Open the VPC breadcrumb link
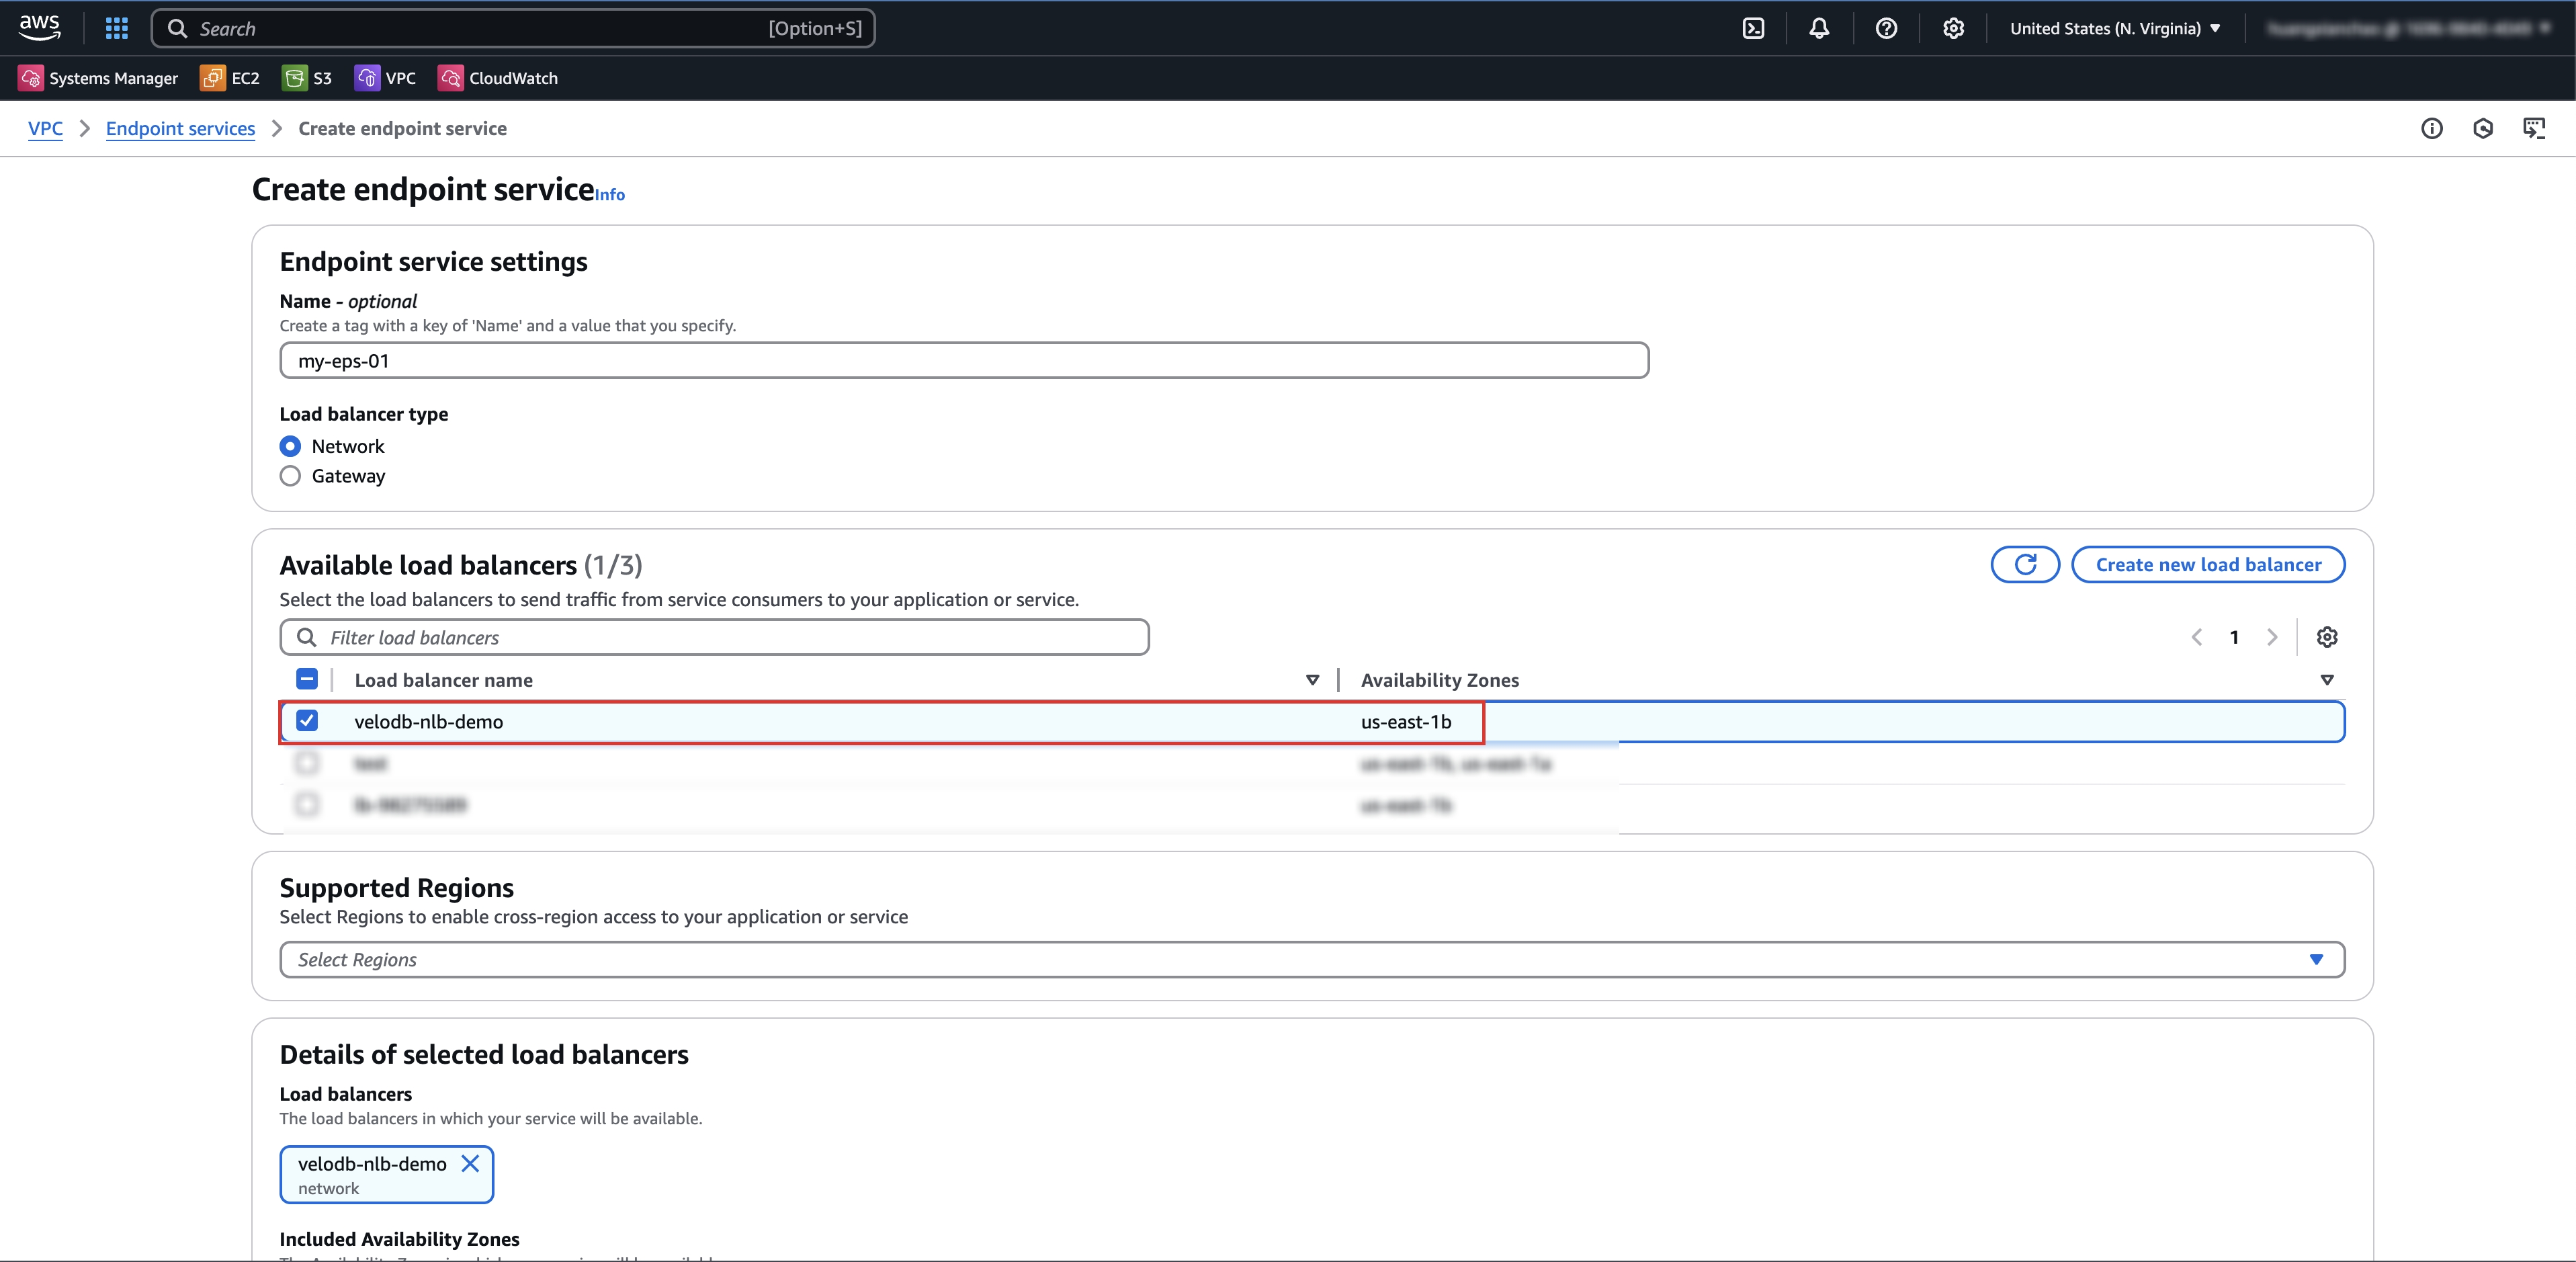Viewport: 2576px width, 1262px height. (x=45, y=128)
